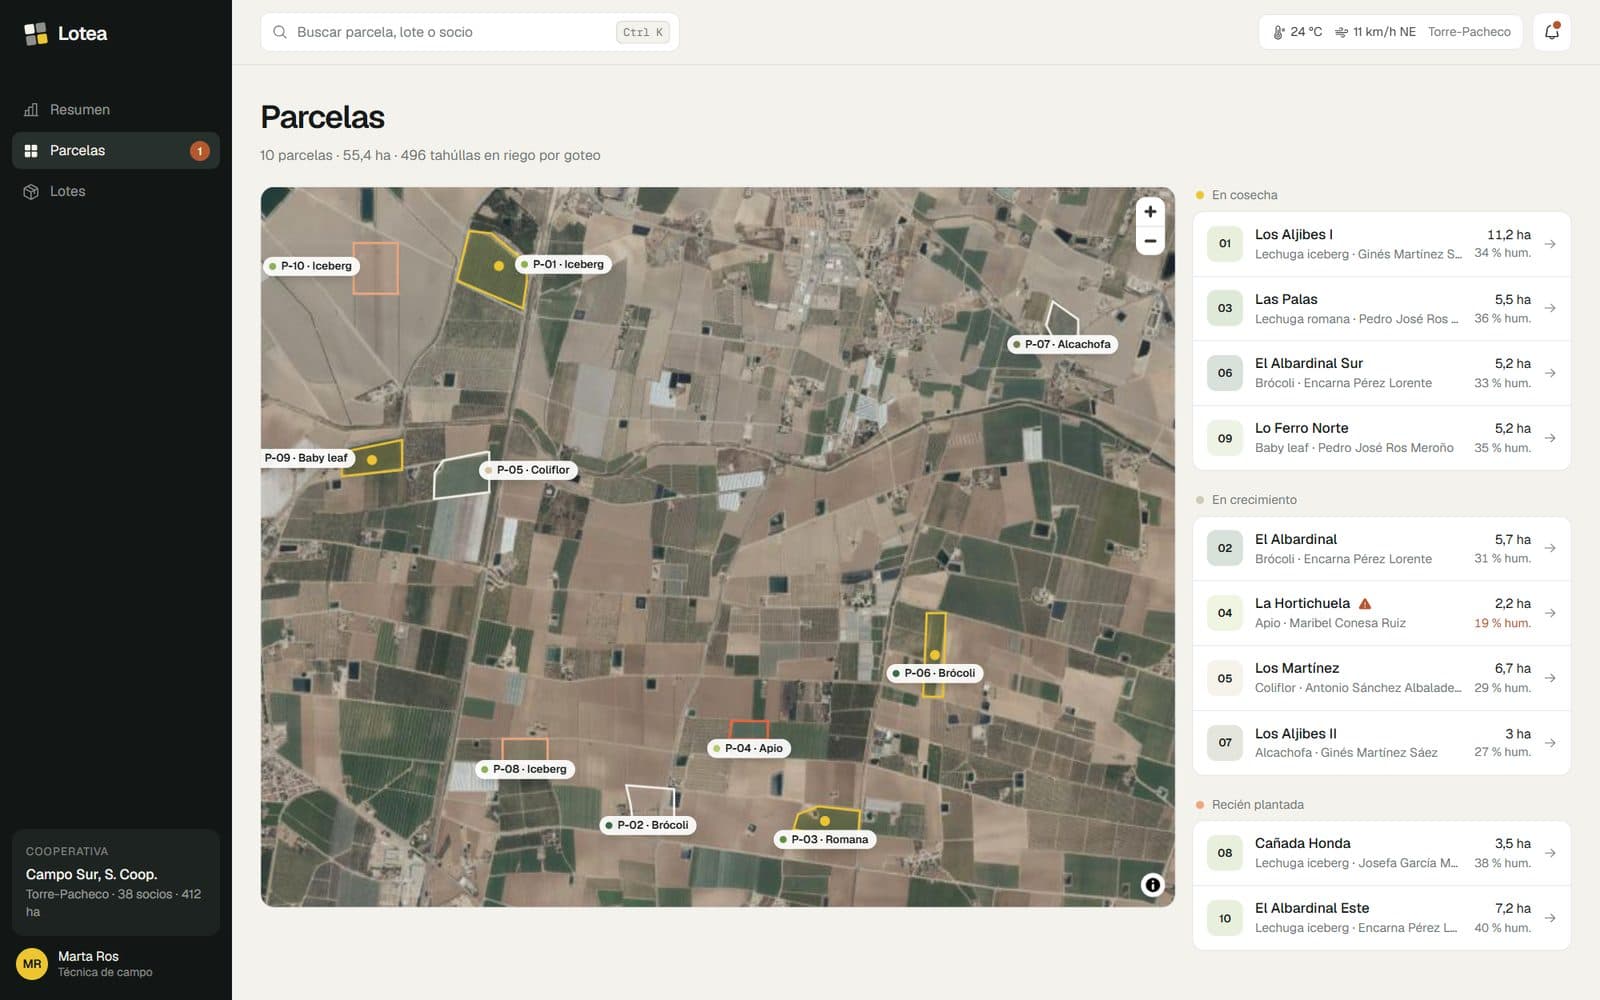Click the En crecimiento group heading
Screen dimensions: 1600x1000
(1246, 500)
